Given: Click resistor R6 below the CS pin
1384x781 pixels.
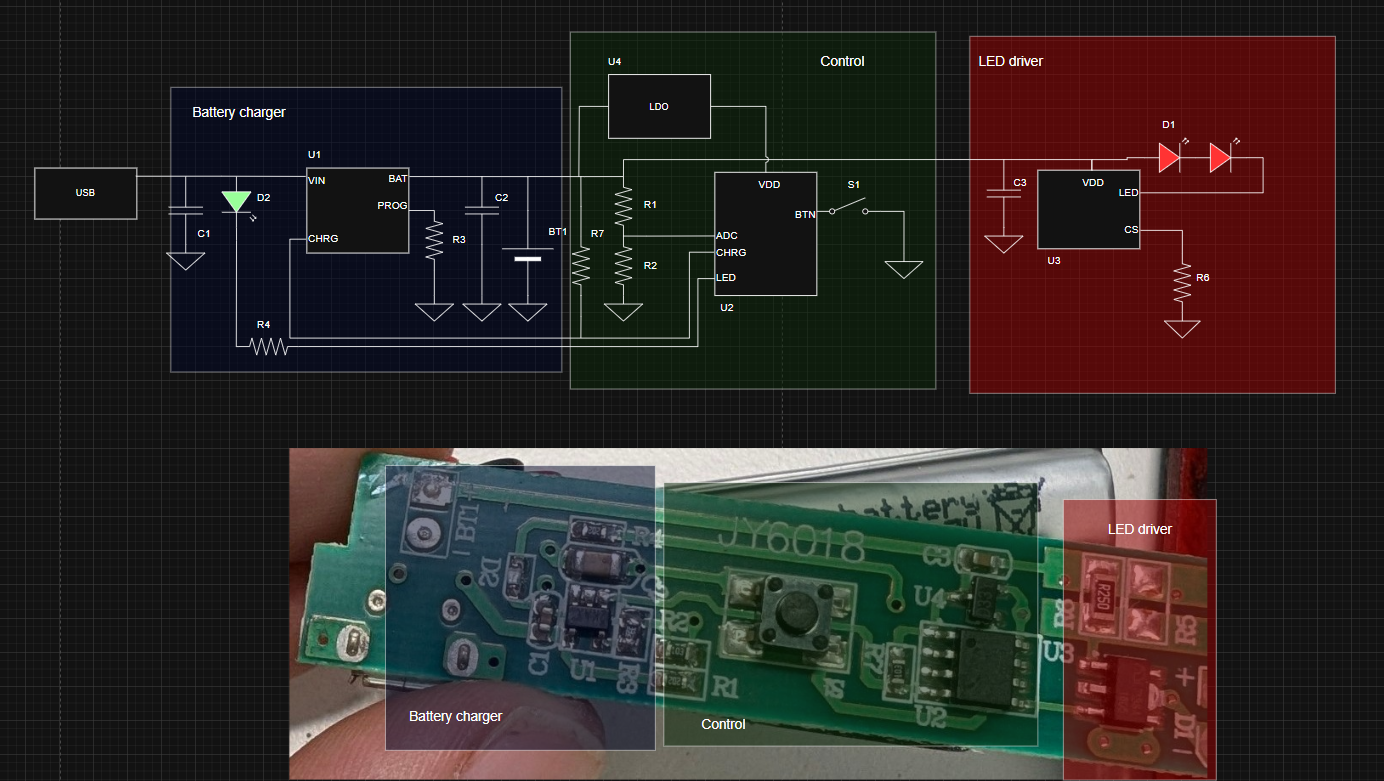Looking at the screenshot, I should [1182, 283].
